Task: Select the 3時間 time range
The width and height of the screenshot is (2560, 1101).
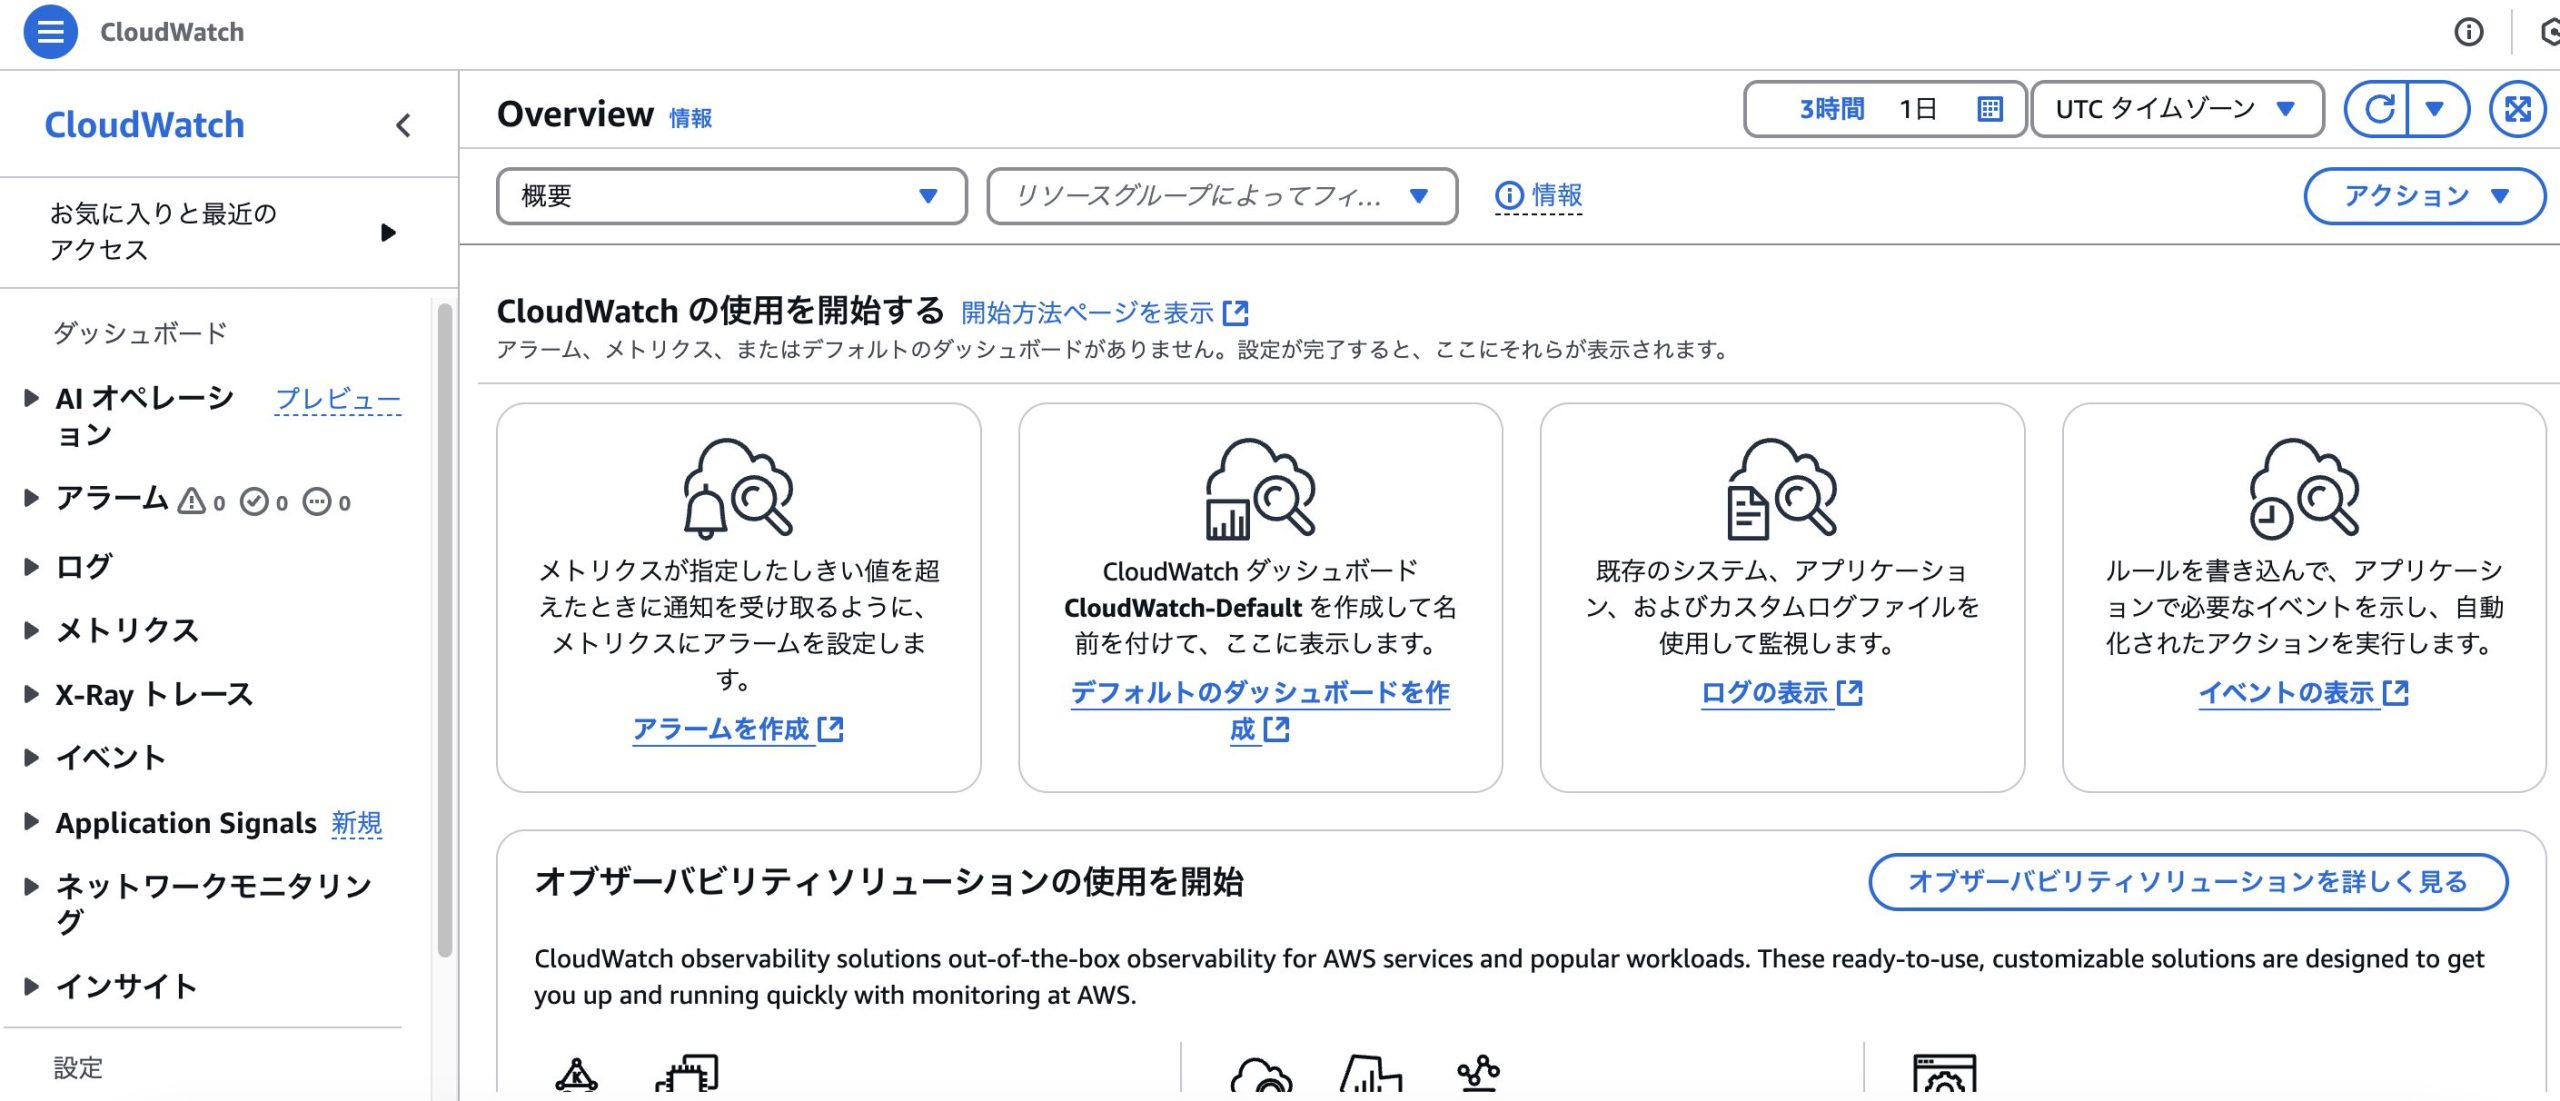Action: click(x=1832, y=109)
